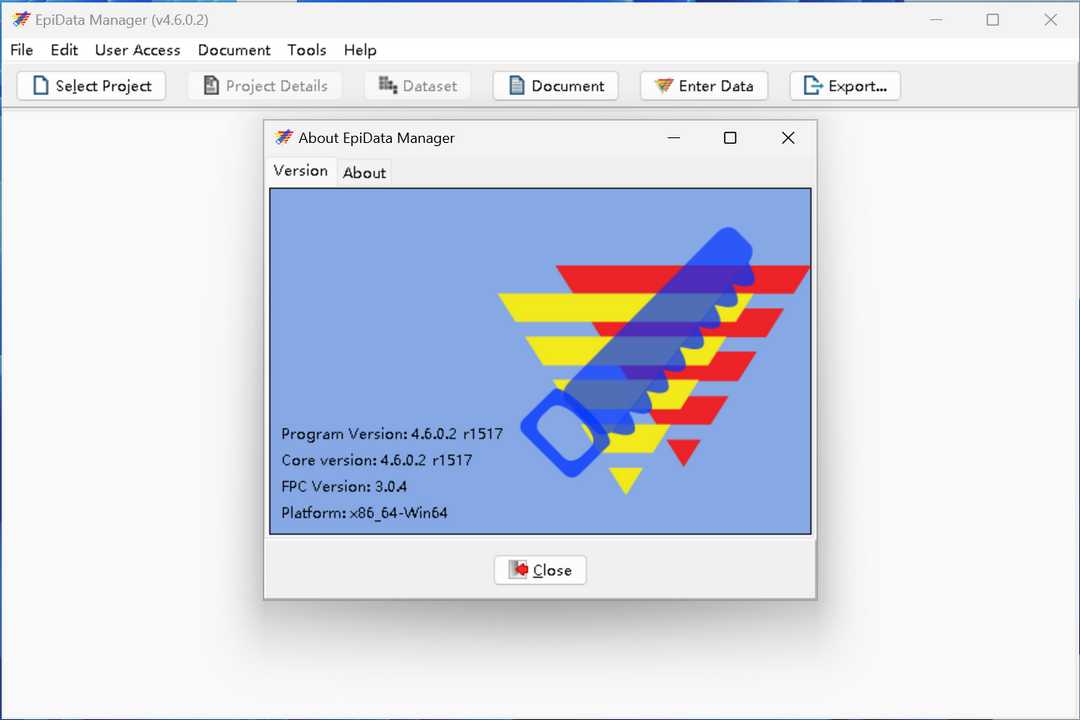Open the Document menu in the menu bar

234,50
